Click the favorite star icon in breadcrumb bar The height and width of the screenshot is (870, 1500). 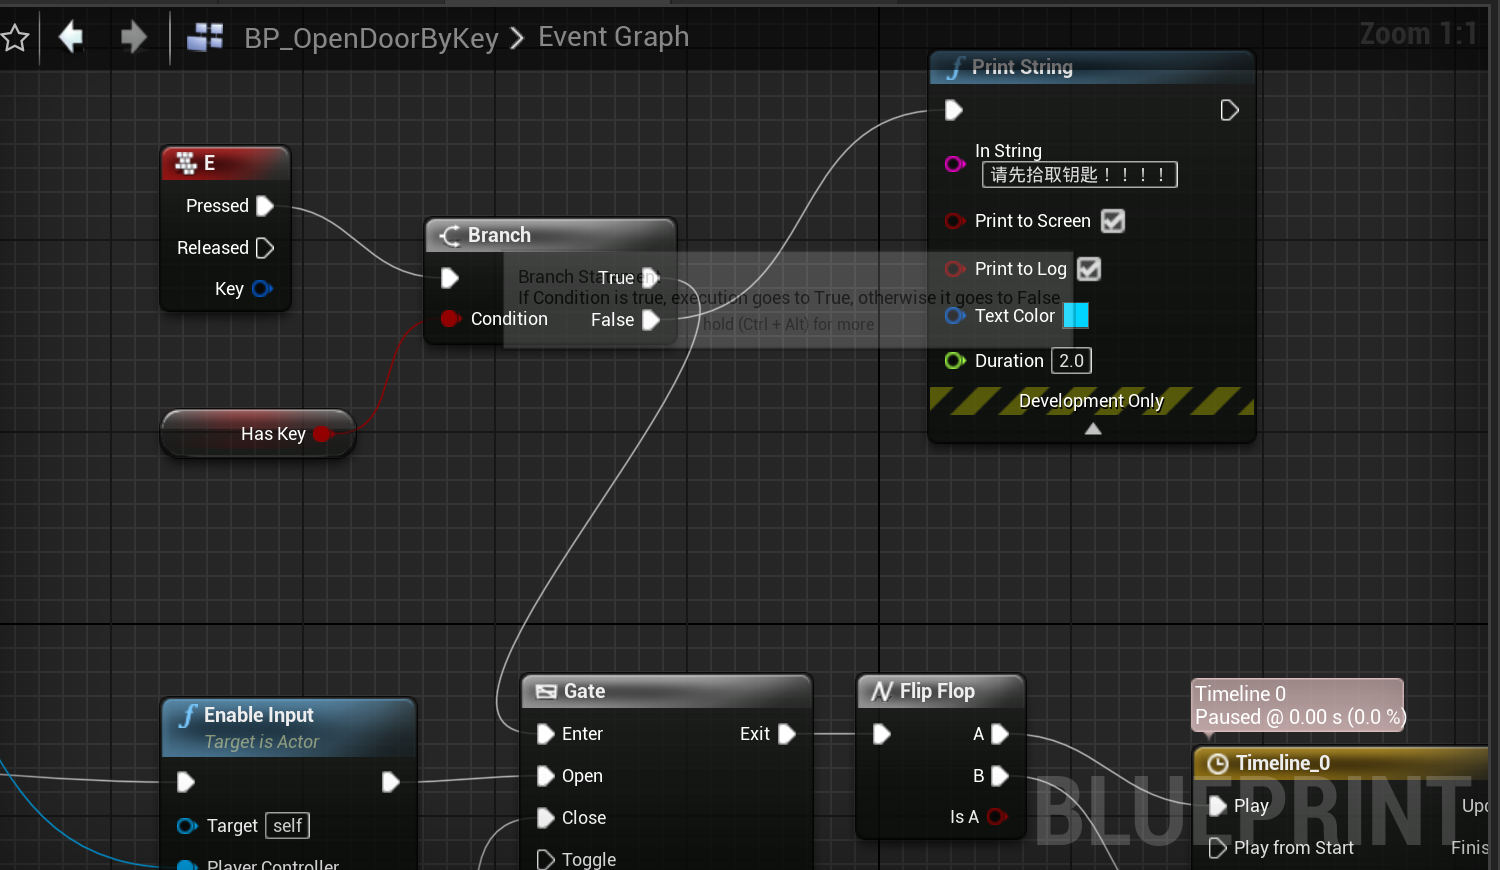tap(14, 39)
